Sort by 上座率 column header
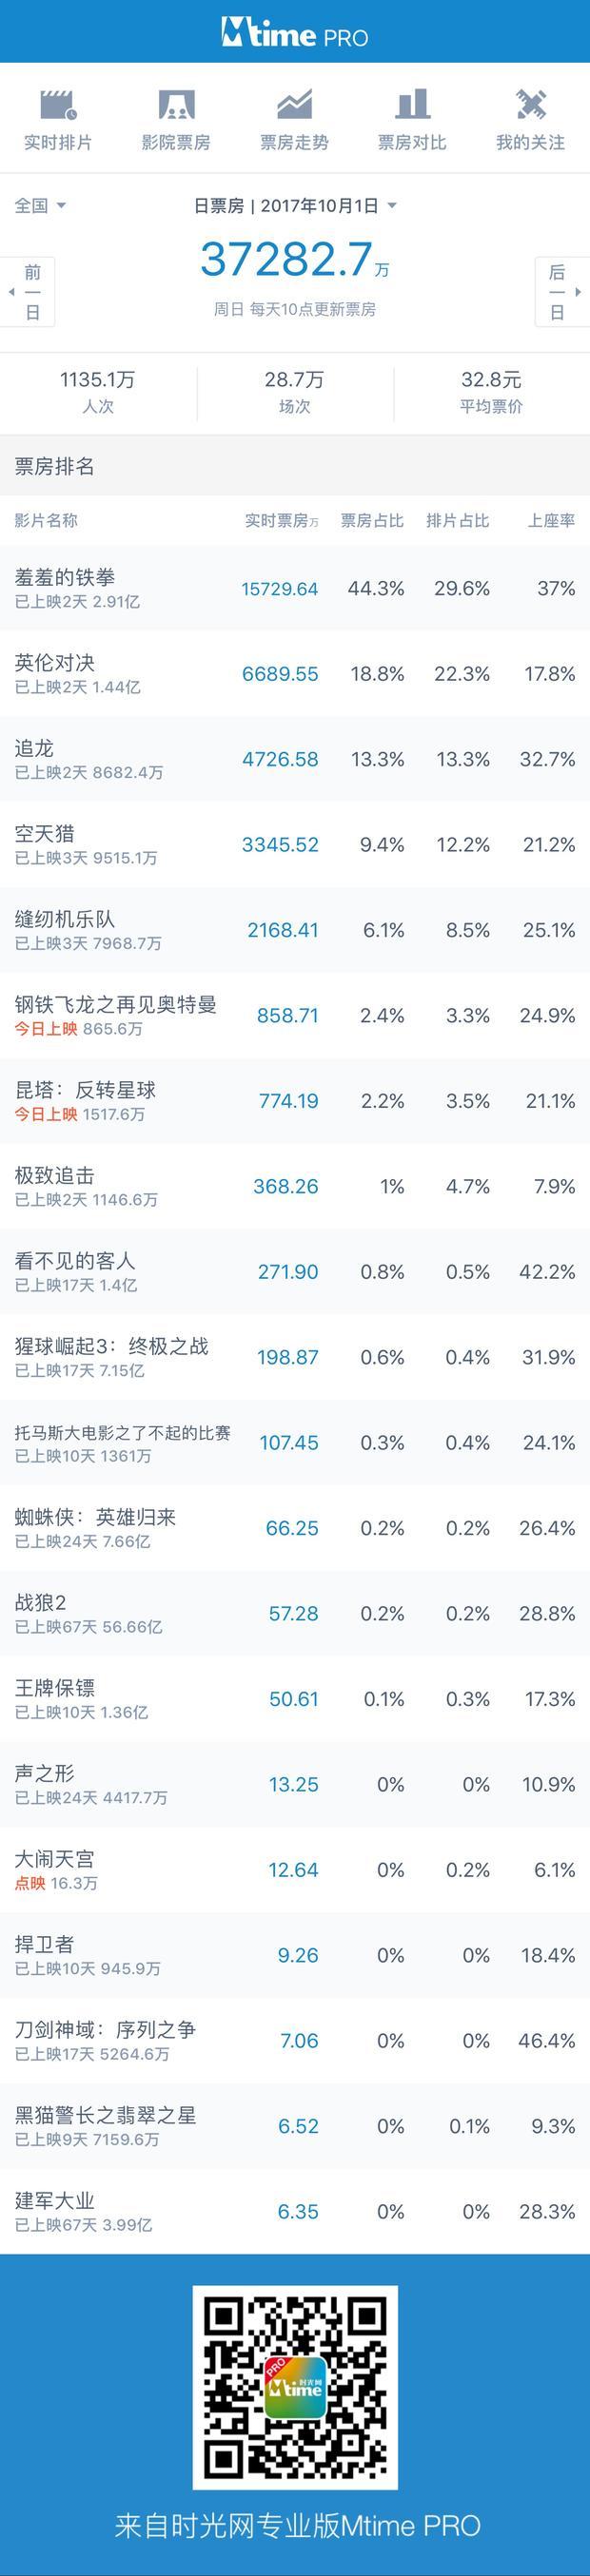590x2576 pixels. coord(552,521)
